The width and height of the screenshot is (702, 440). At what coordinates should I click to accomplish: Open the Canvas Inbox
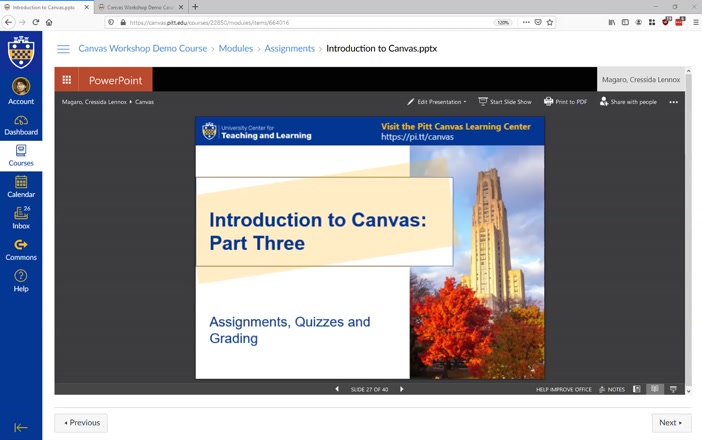click(21, 218)
